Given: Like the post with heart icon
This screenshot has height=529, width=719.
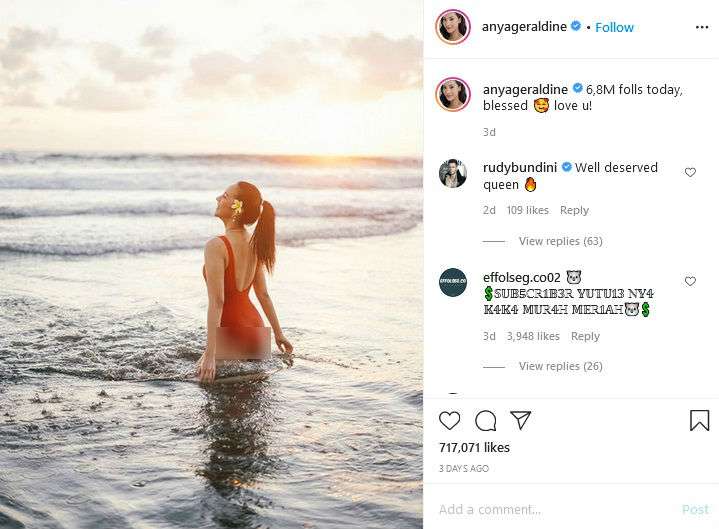Looking at the screenshot, I should tap(450, 420).
